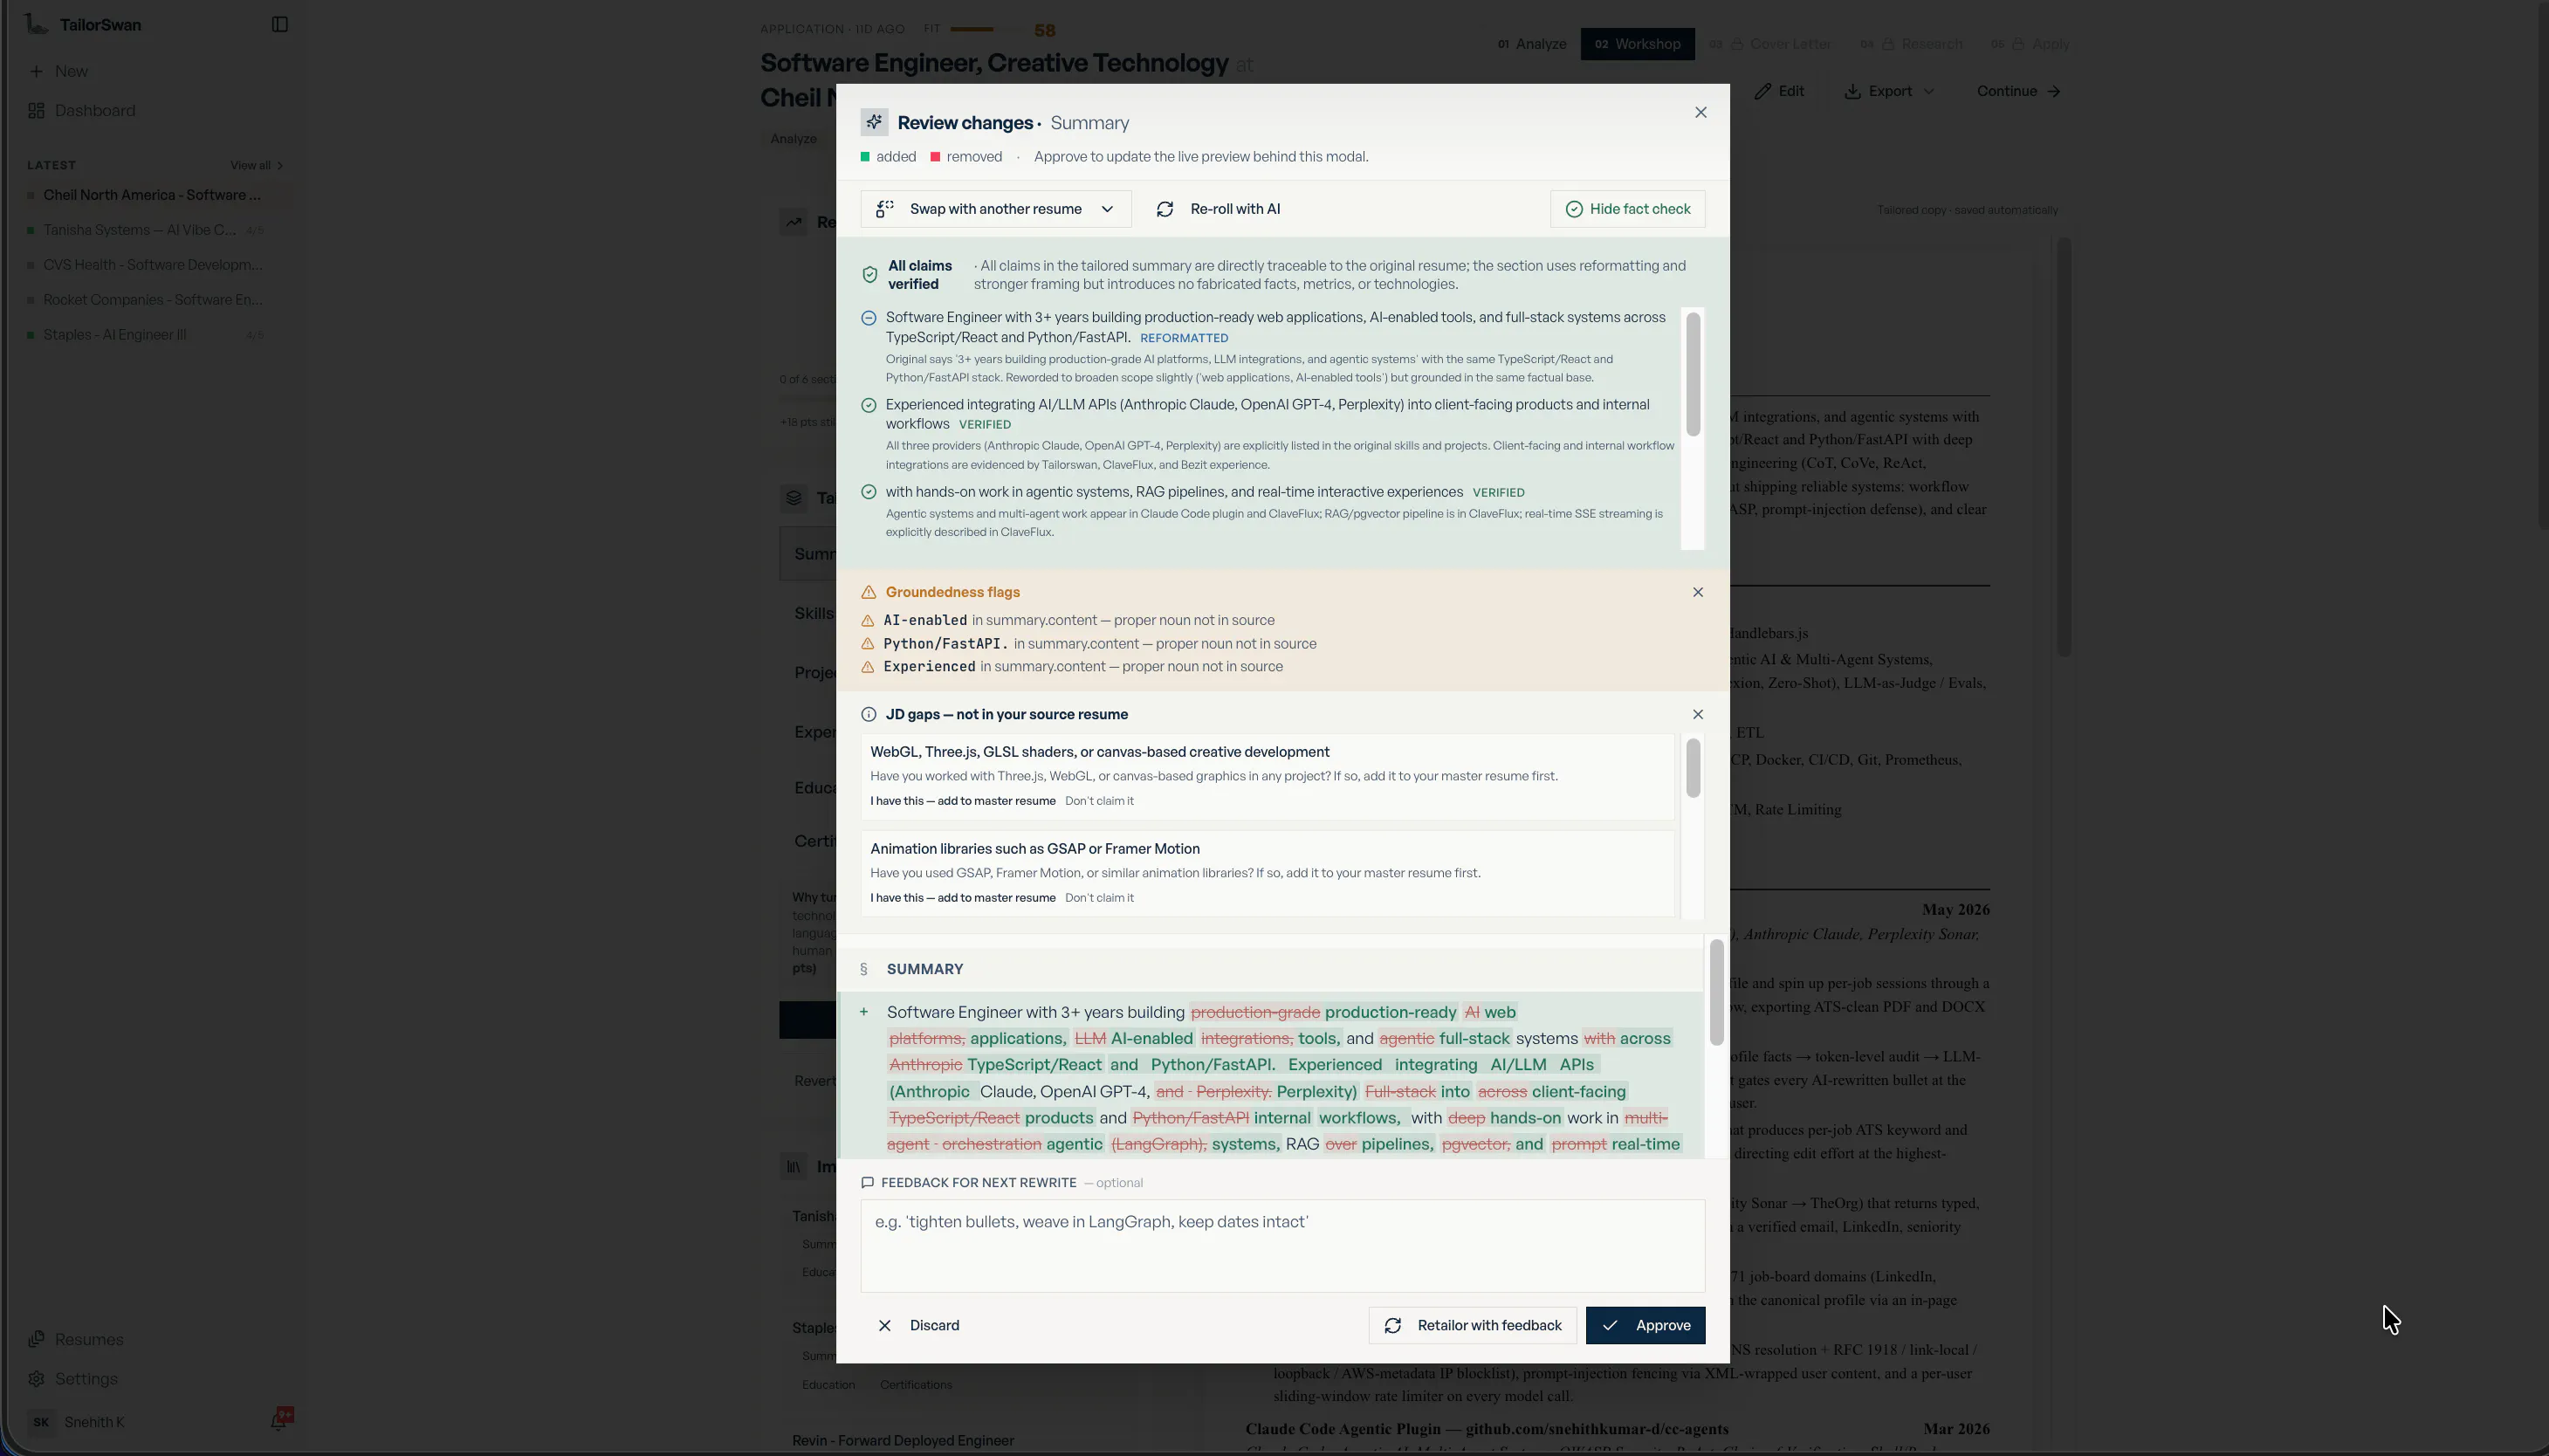Choose Don't claim it for Animation libraries
The height and width of the screenshot is (1456, 2549).
1099,898
